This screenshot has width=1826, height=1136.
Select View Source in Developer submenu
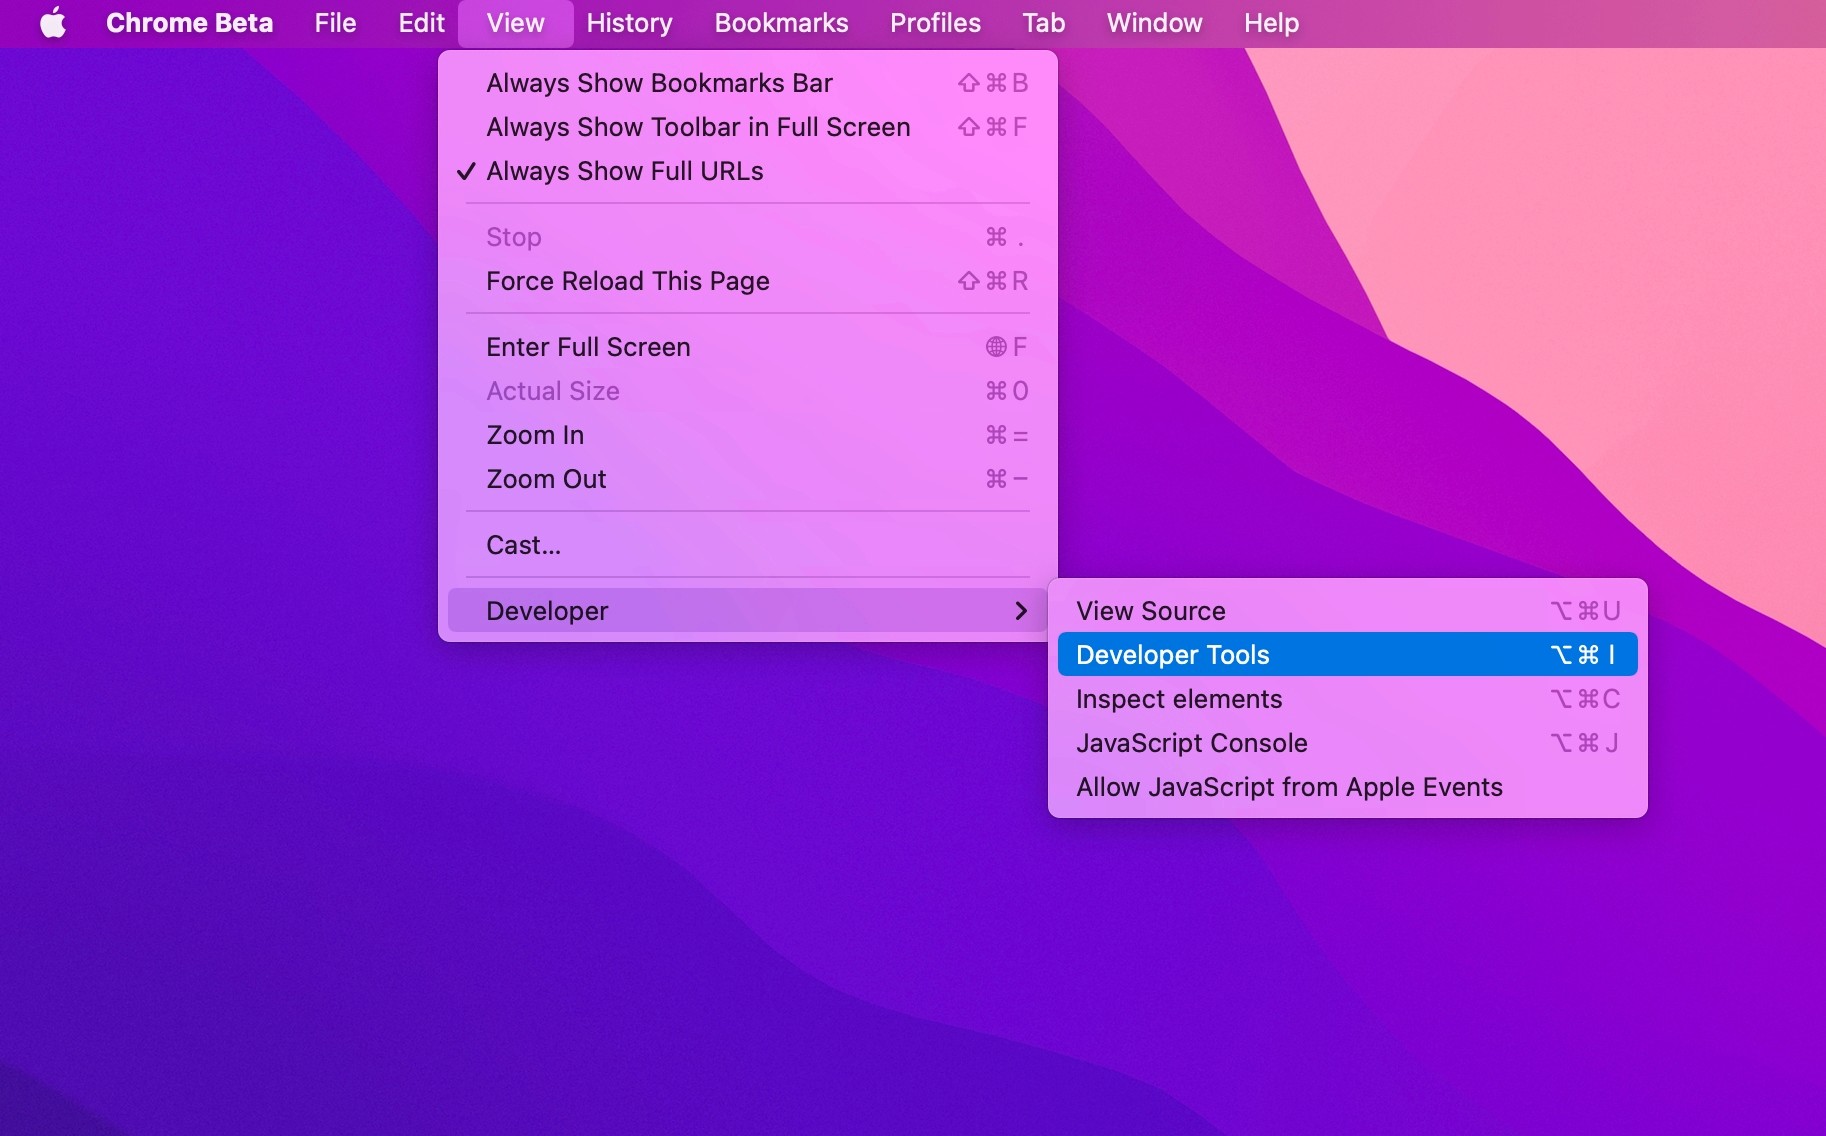[x=1347, y=611]
